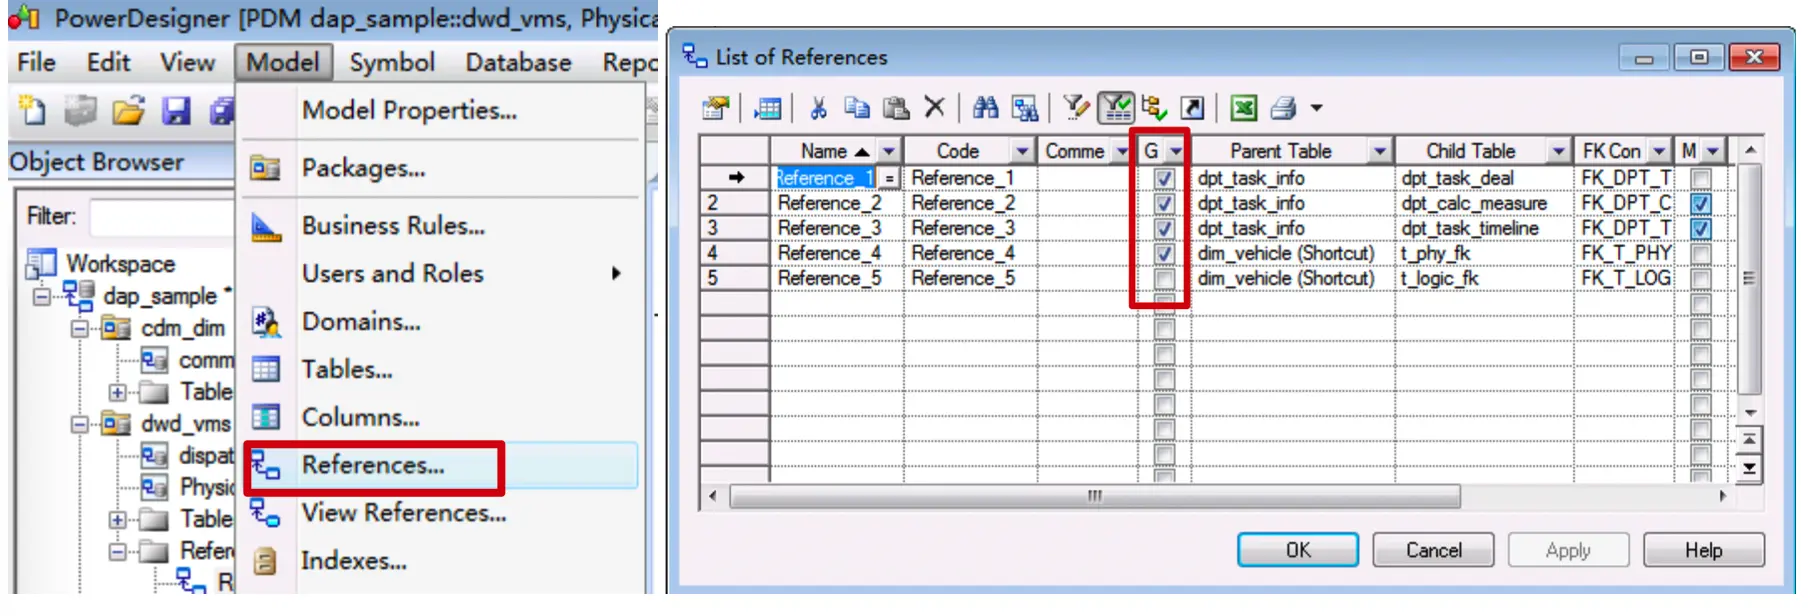Open the print options dropdown arrow
Viewport: 1810px width, 616px height.
(1317, 108)
